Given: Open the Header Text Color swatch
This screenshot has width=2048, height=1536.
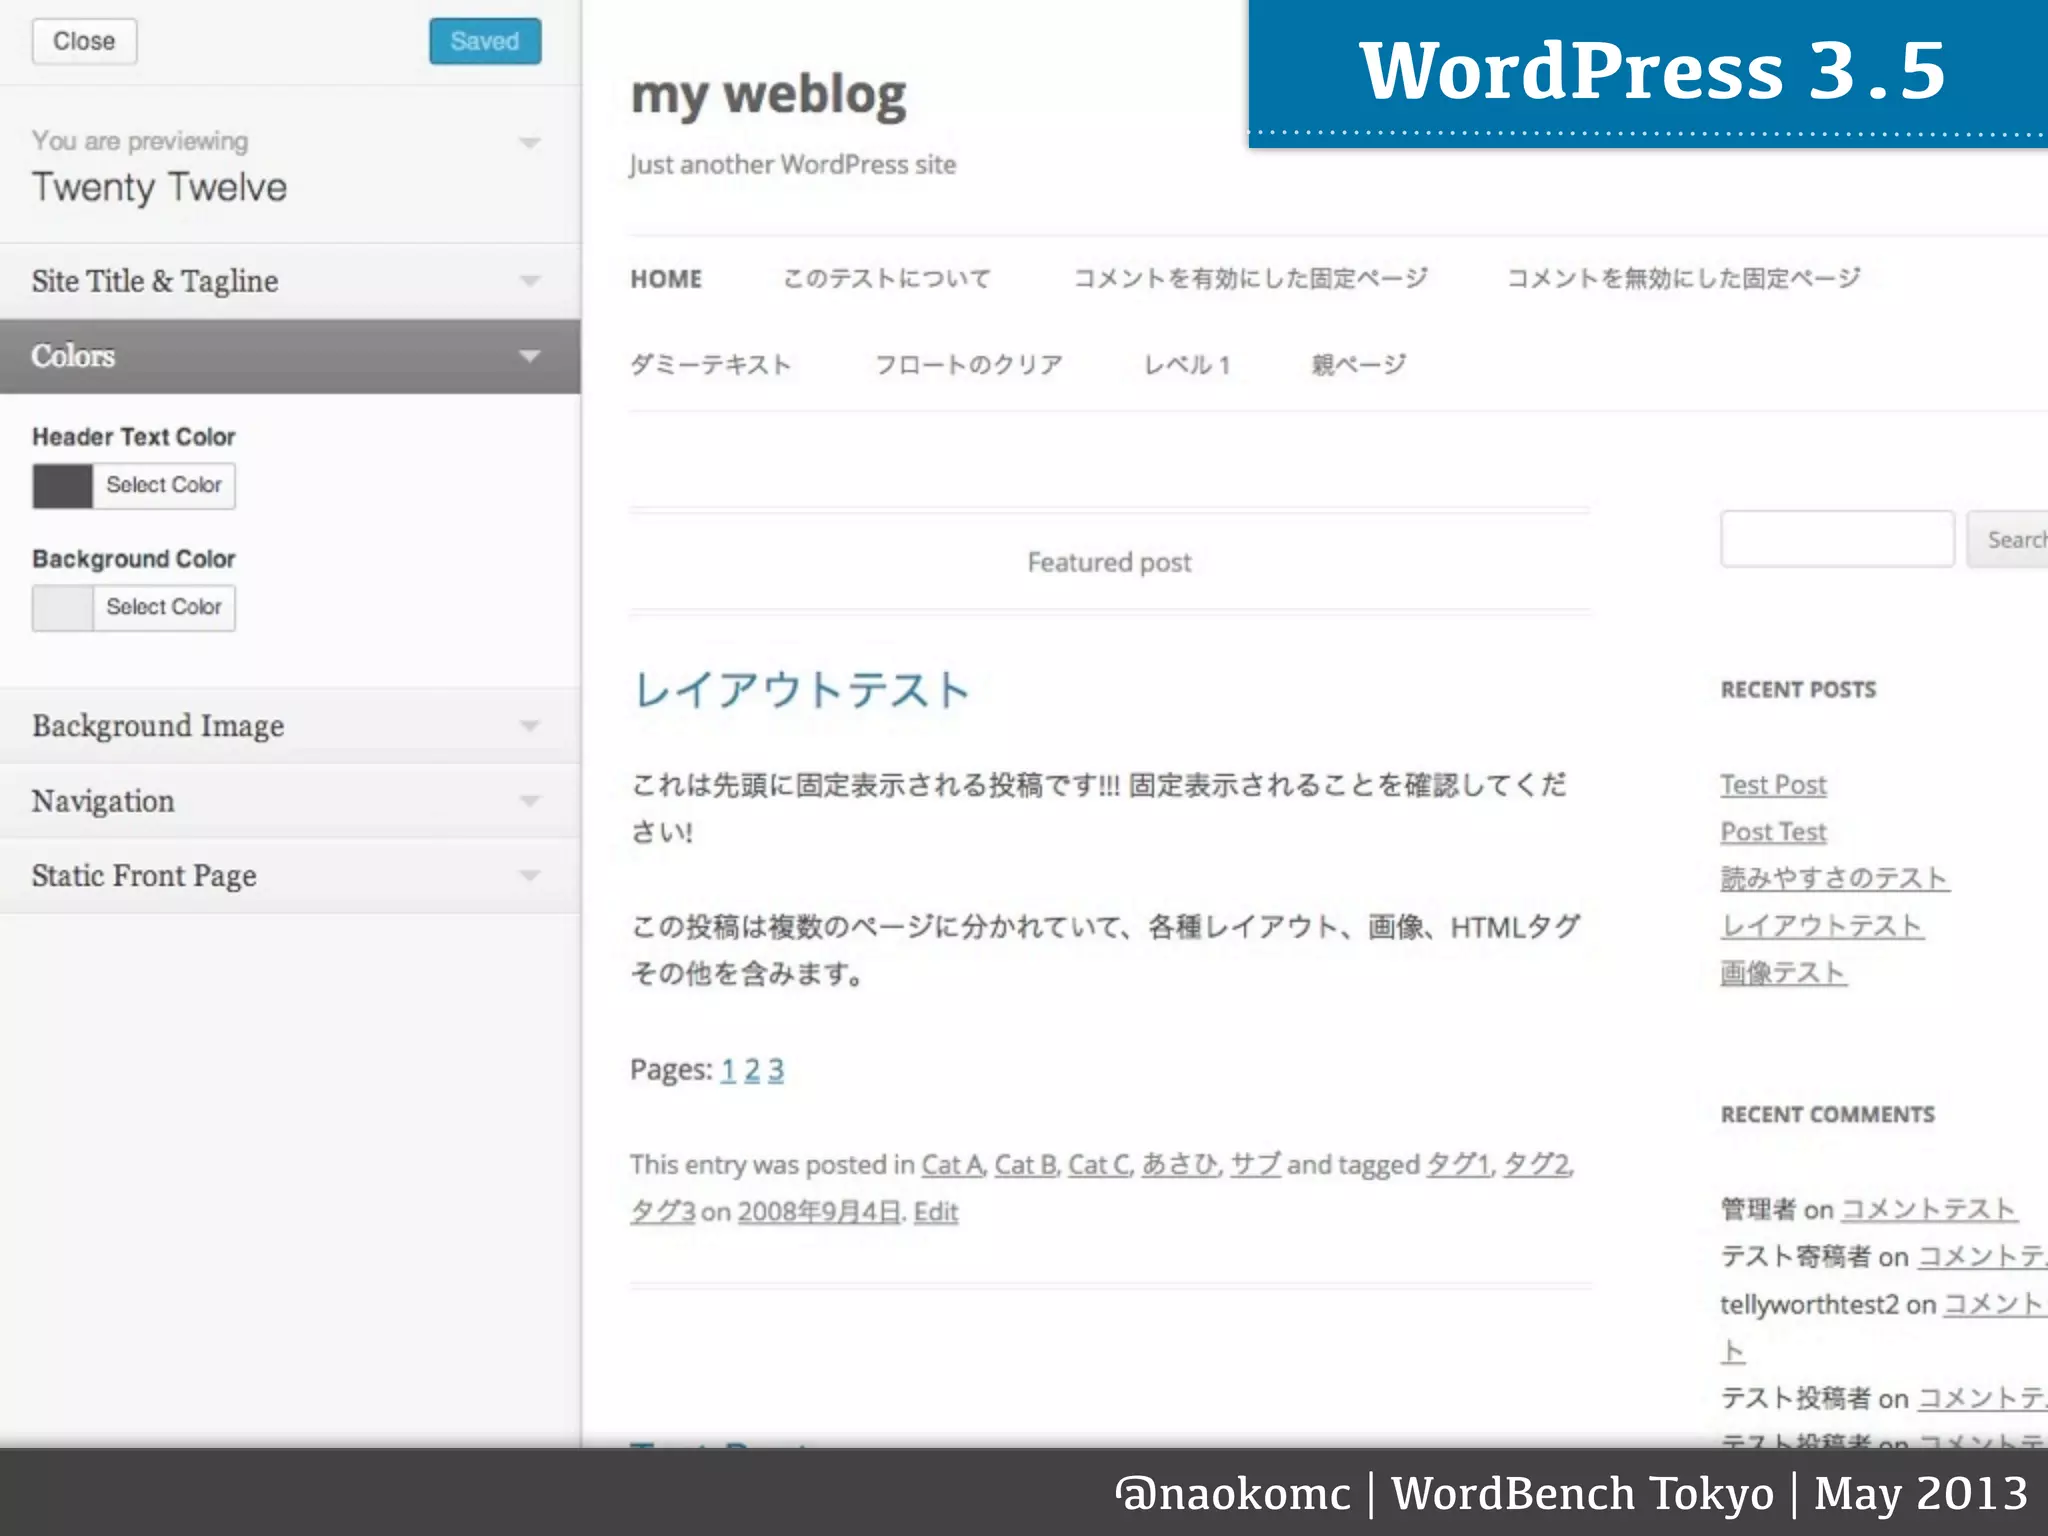Looking at the screenshot, I should click(62, 486).
